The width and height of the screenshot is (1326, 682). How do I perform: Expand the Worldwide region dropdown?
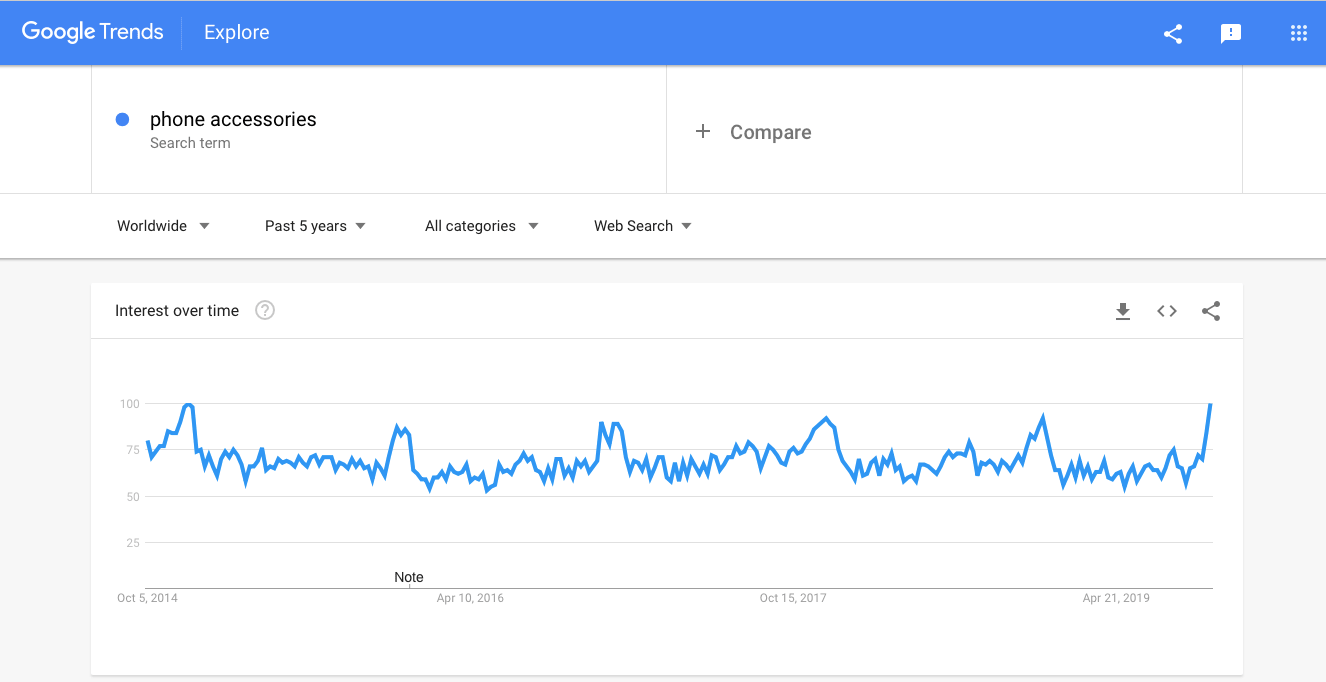pos(163,226)
